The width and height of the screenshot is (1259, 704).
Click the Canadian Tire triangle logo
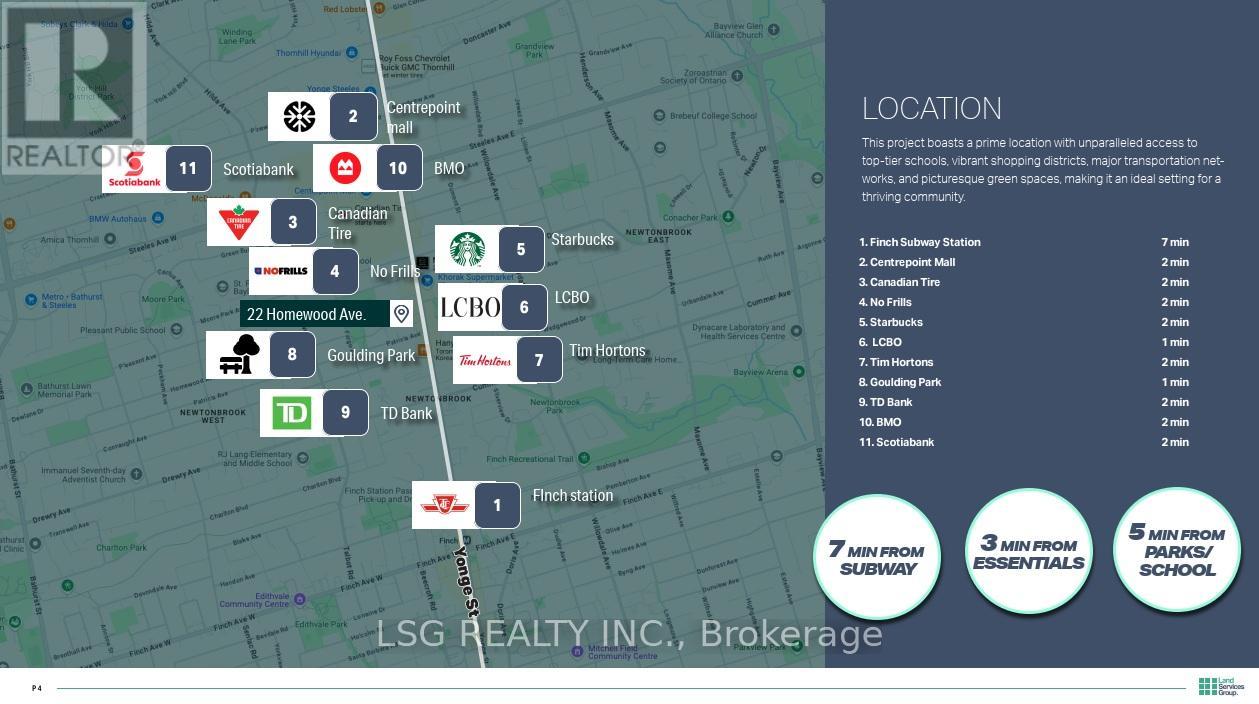(238, 222)
